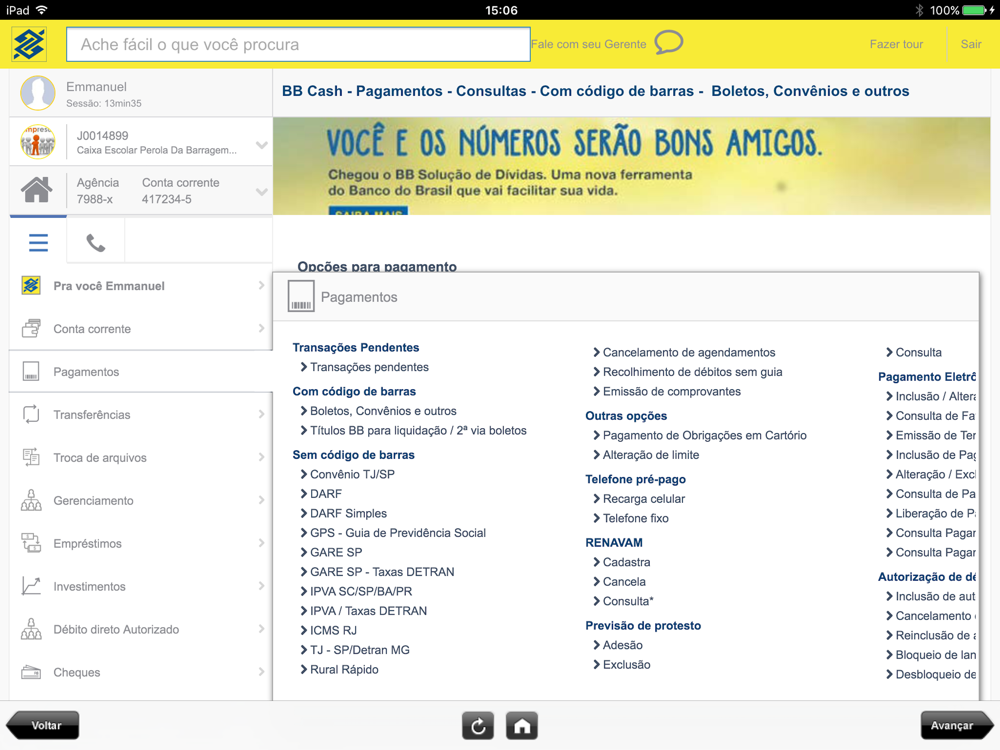Open Cancelamento de agendamentos
Screen dimensions: 1000x750
tap(689, 353)
